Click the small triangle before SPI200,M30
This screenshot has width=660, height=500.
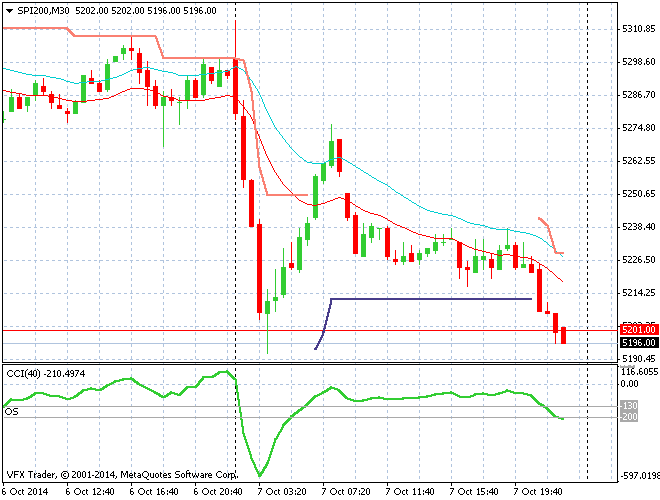(9, 8)
